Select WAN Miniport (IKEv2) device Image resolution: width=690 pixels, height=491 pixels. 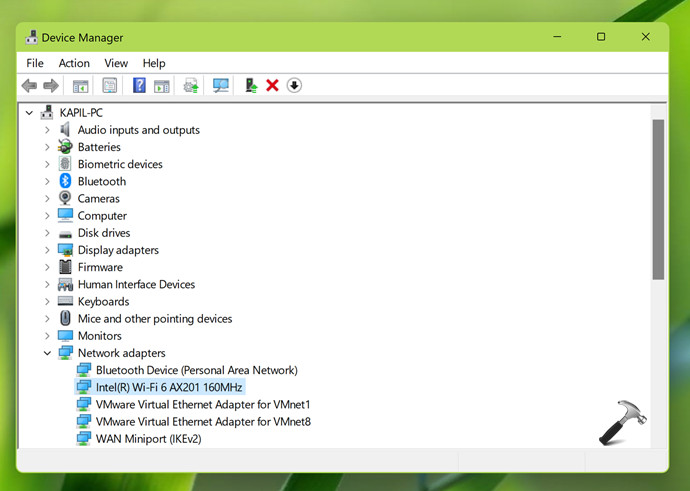pos(148,439)
